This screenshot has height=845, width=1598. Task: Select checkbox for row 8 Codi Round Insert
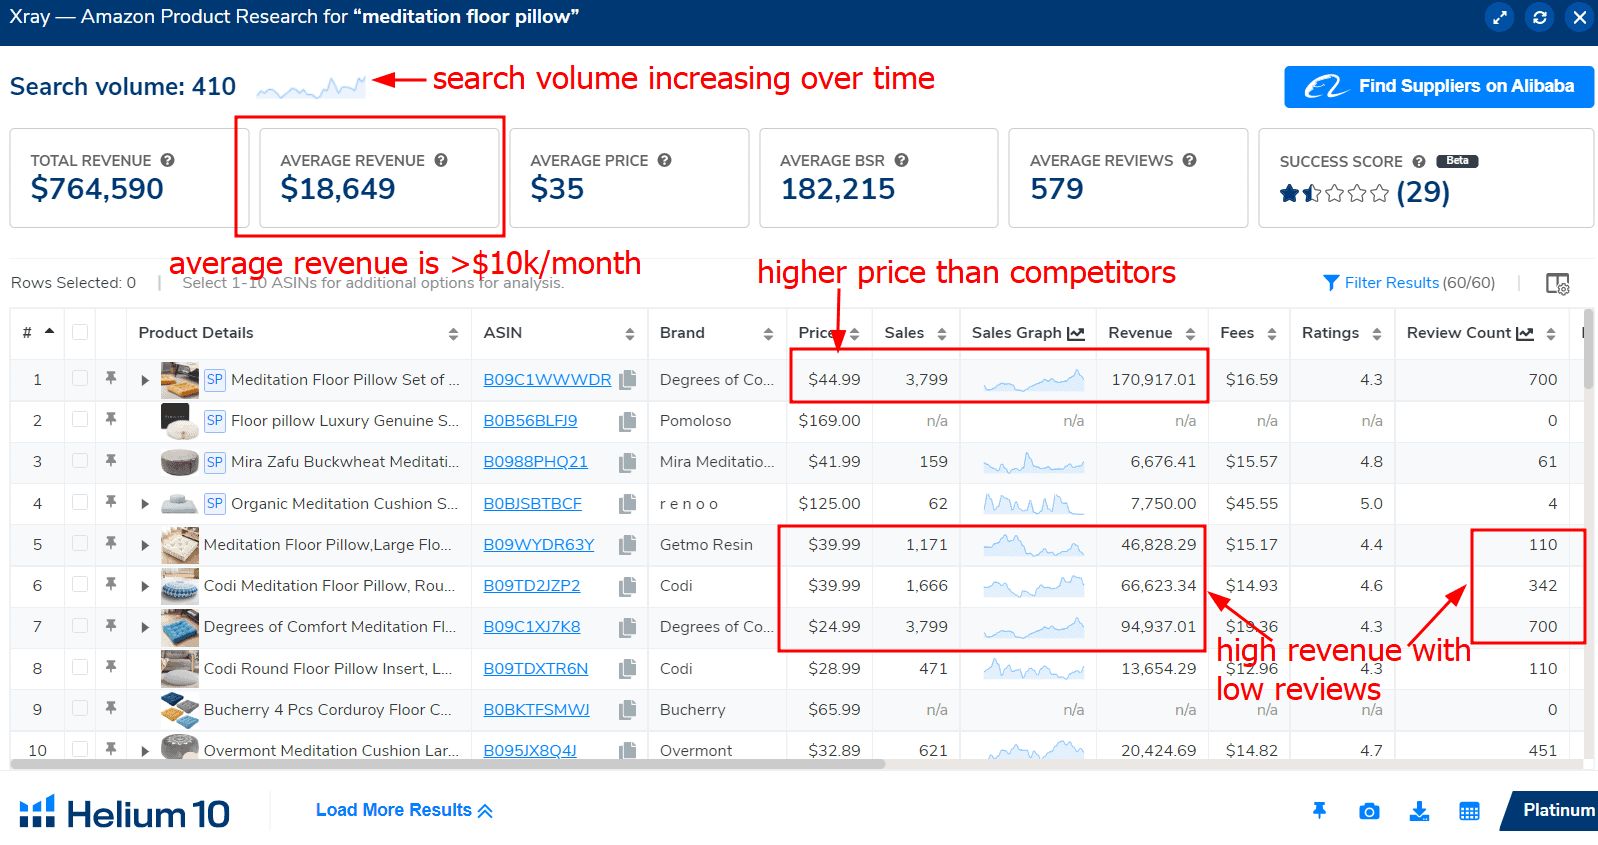point(80,667)
